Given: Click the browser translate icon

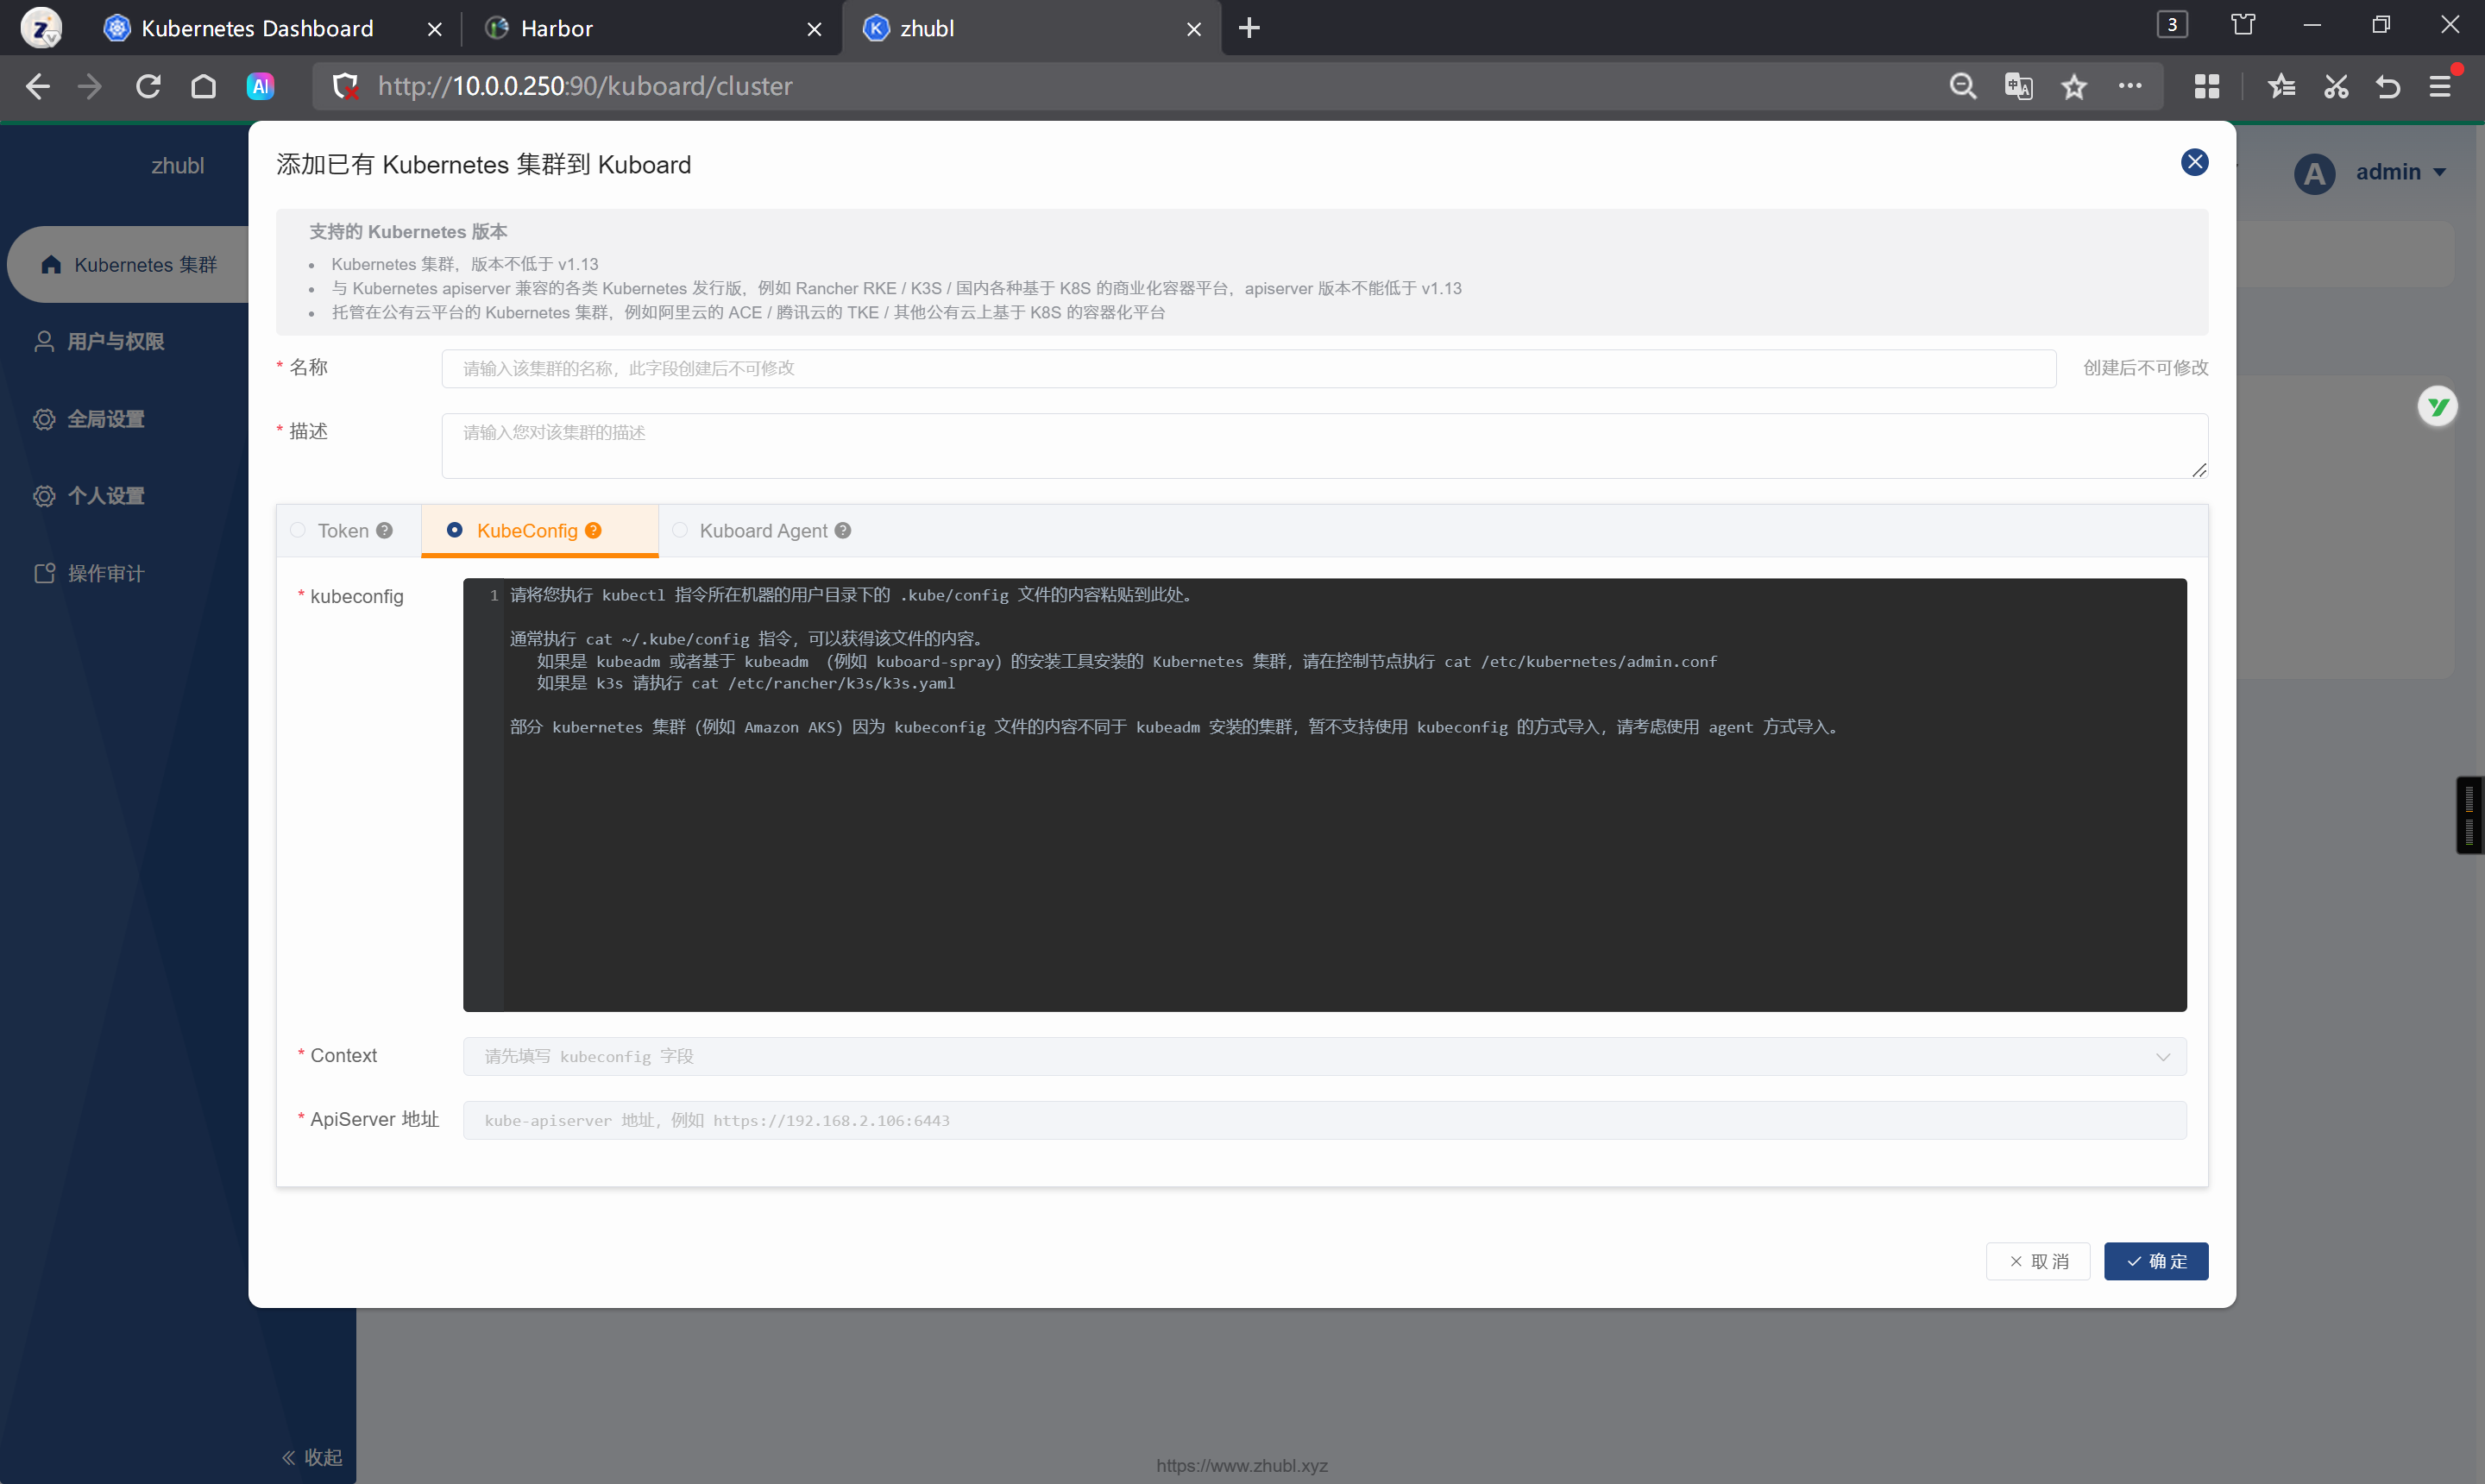Looking at the screenshot, I should (2018, 87).
